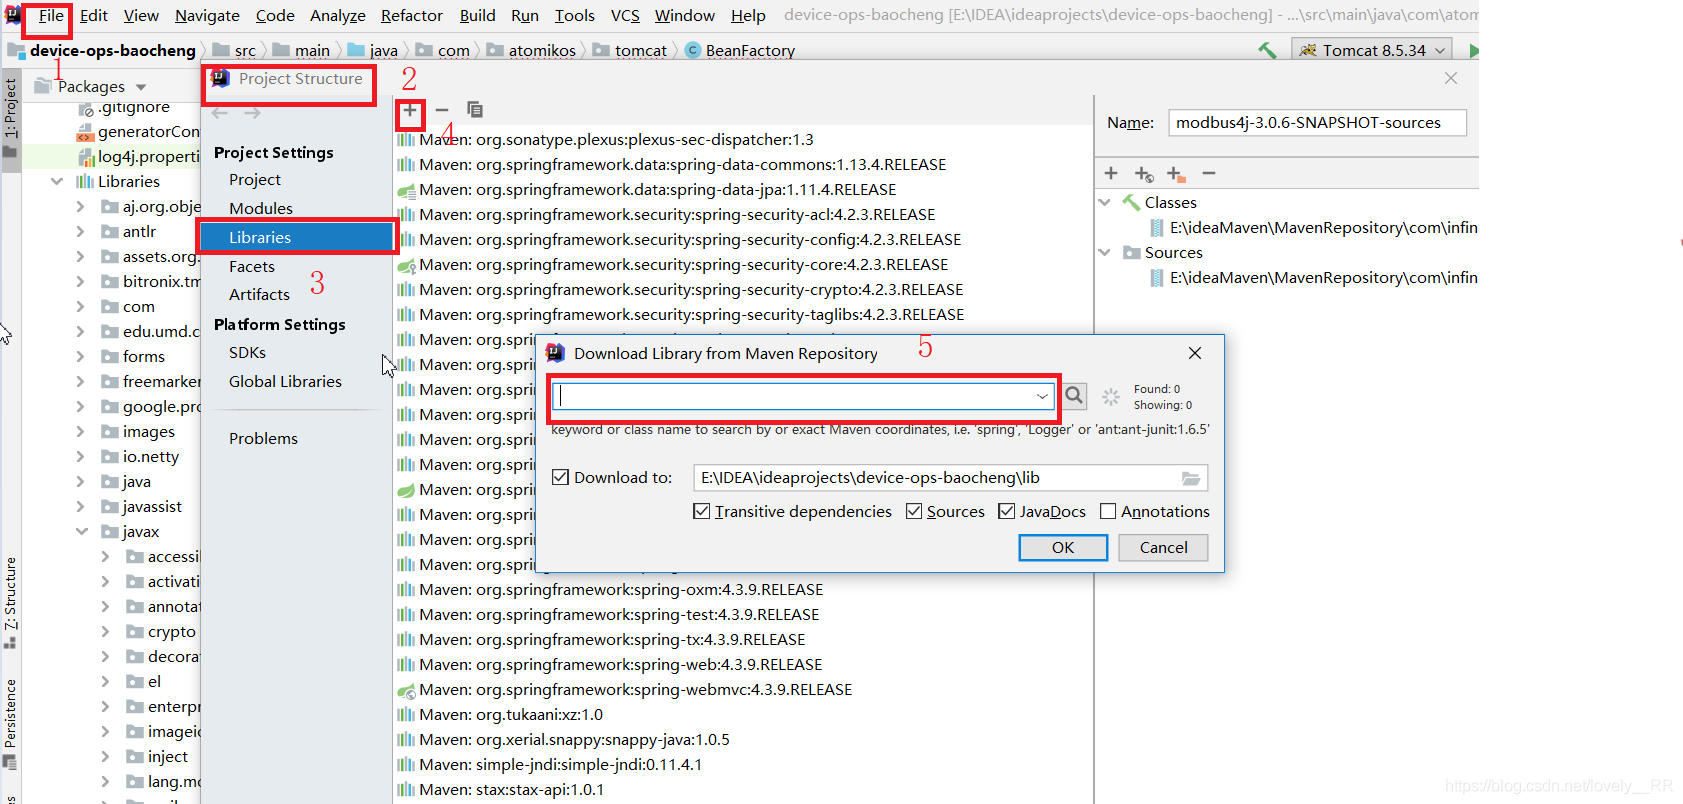The width and height of the screenshot is (1683, 804).
Task: Click the add excluded root icon
Action: tap(1176, 174)
